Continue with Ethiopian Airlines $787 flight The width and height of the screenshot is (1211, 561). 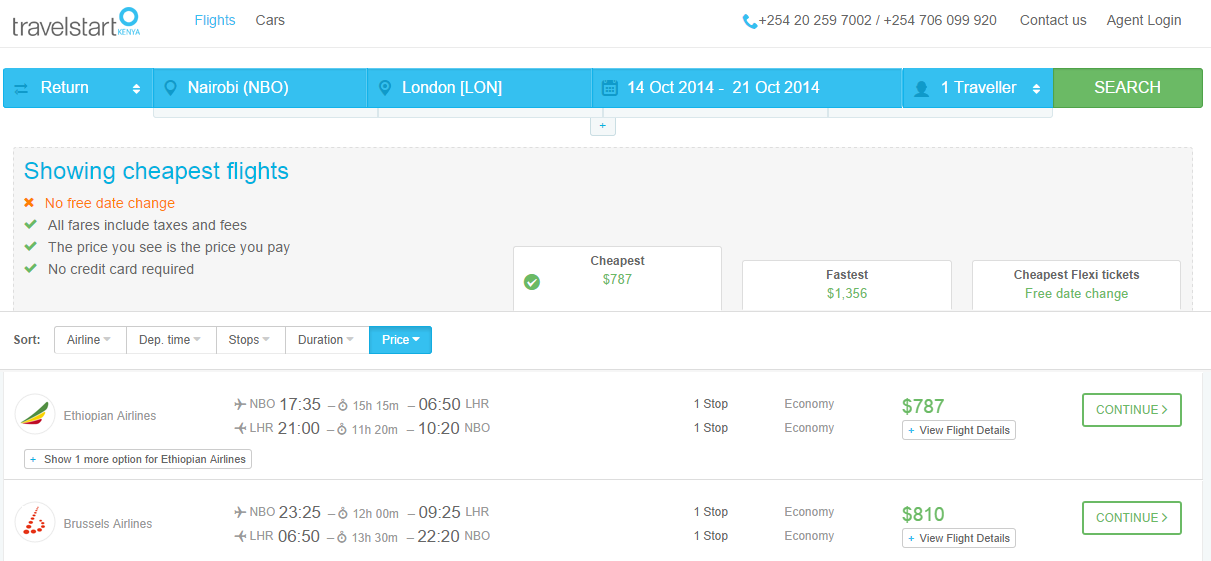tap(1132, 410)
